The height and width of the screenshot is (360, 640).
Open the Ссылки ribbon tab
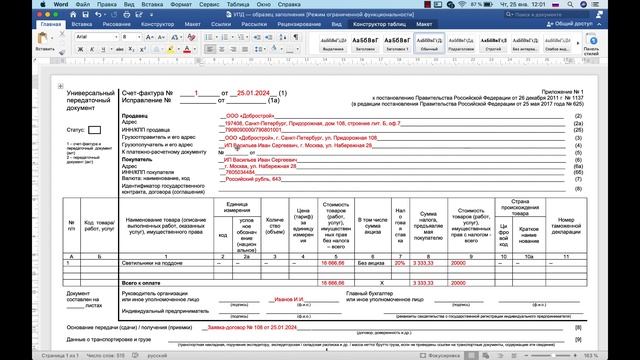tap(221, 24)
